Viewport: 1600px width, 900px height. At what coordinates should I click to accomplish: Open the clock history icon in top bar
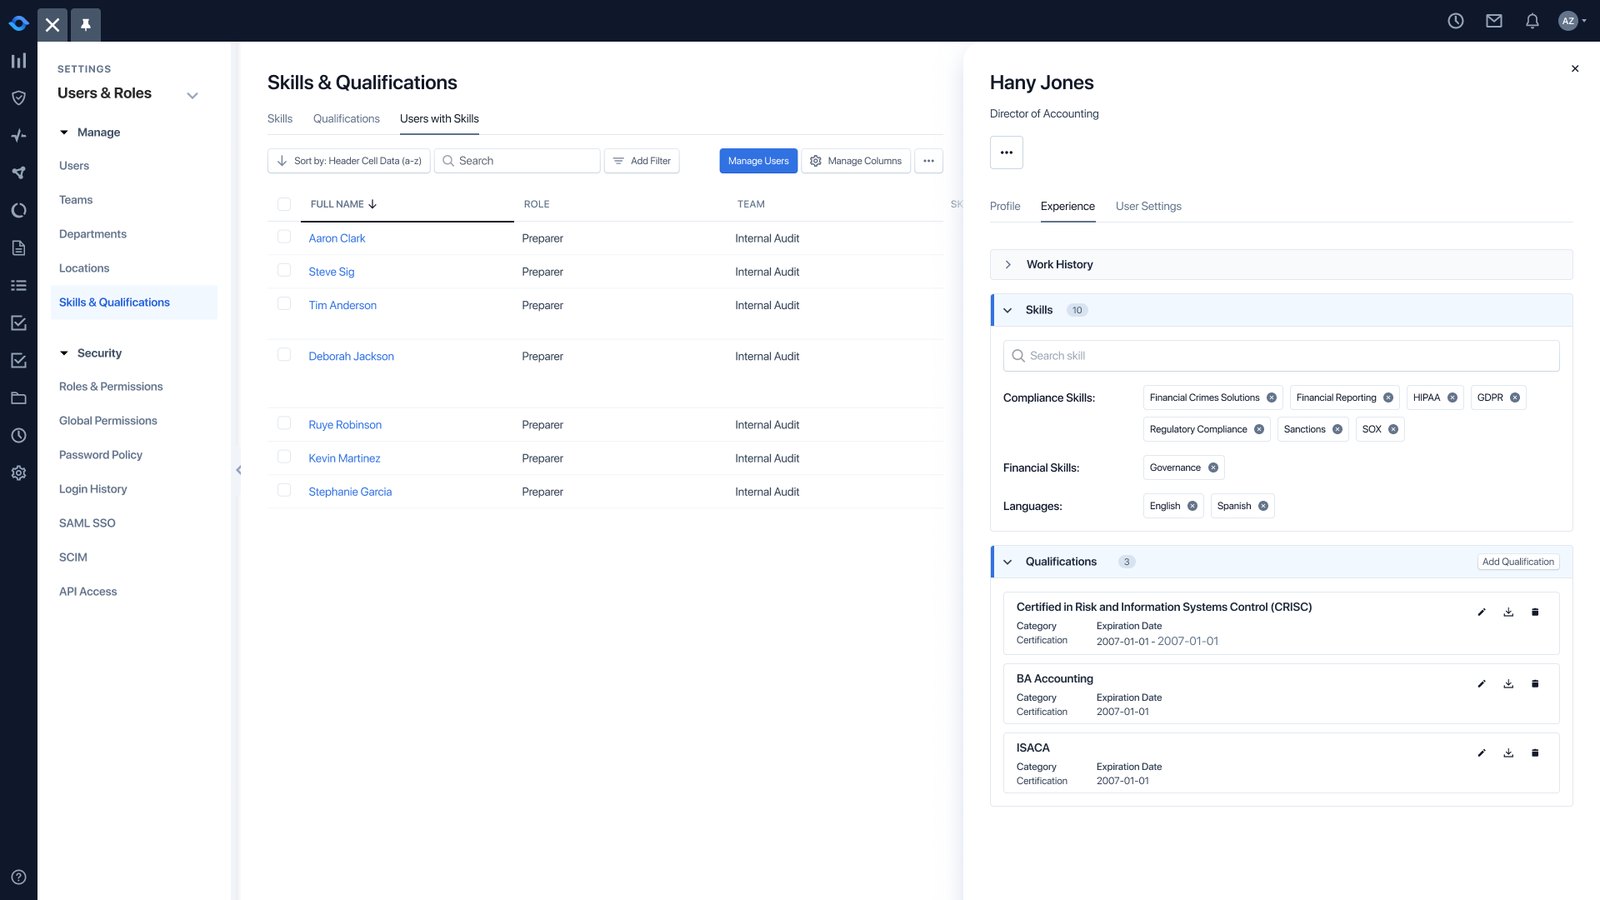(1456, 21)
